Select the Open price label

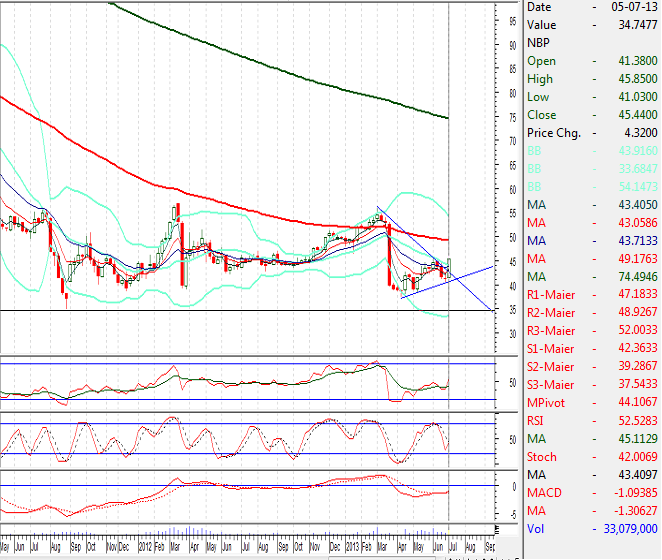pos(541,61)
